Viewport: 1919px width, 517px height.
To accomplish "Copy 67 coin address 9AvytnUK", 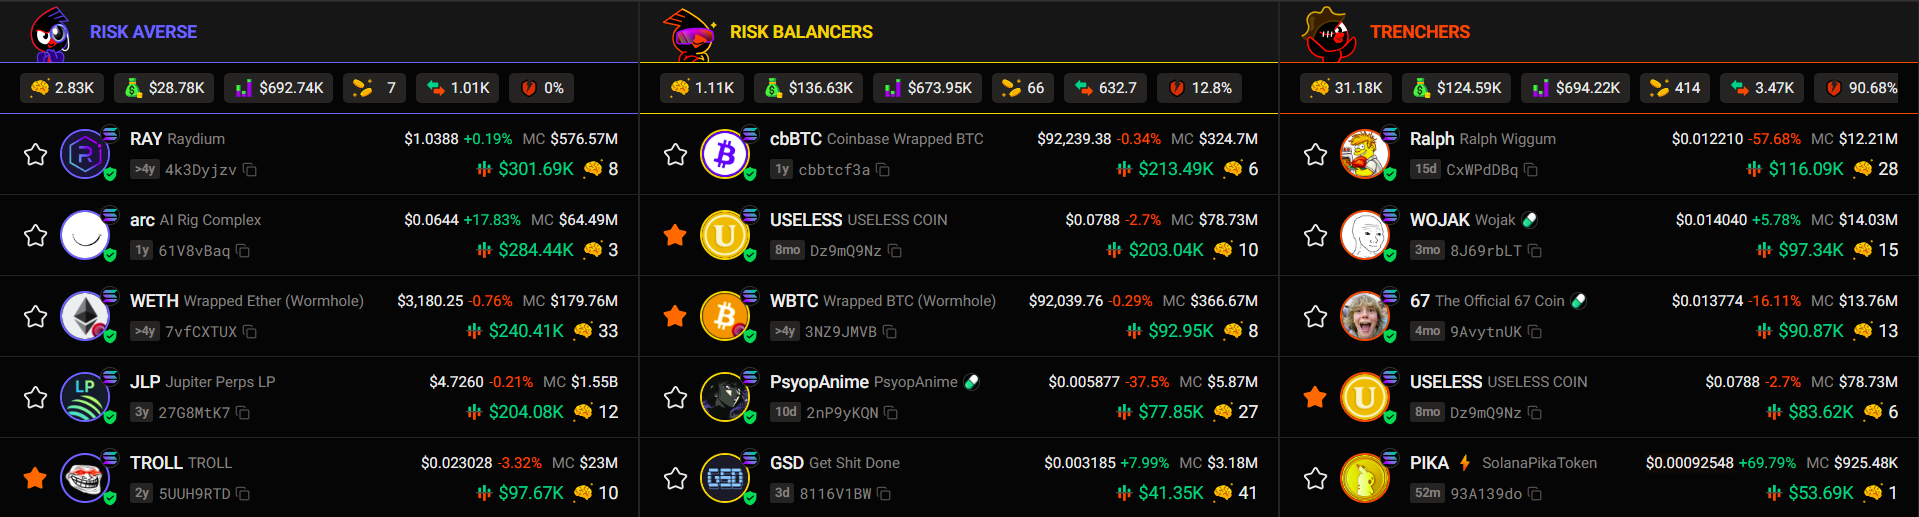I will pos(1535,332).
